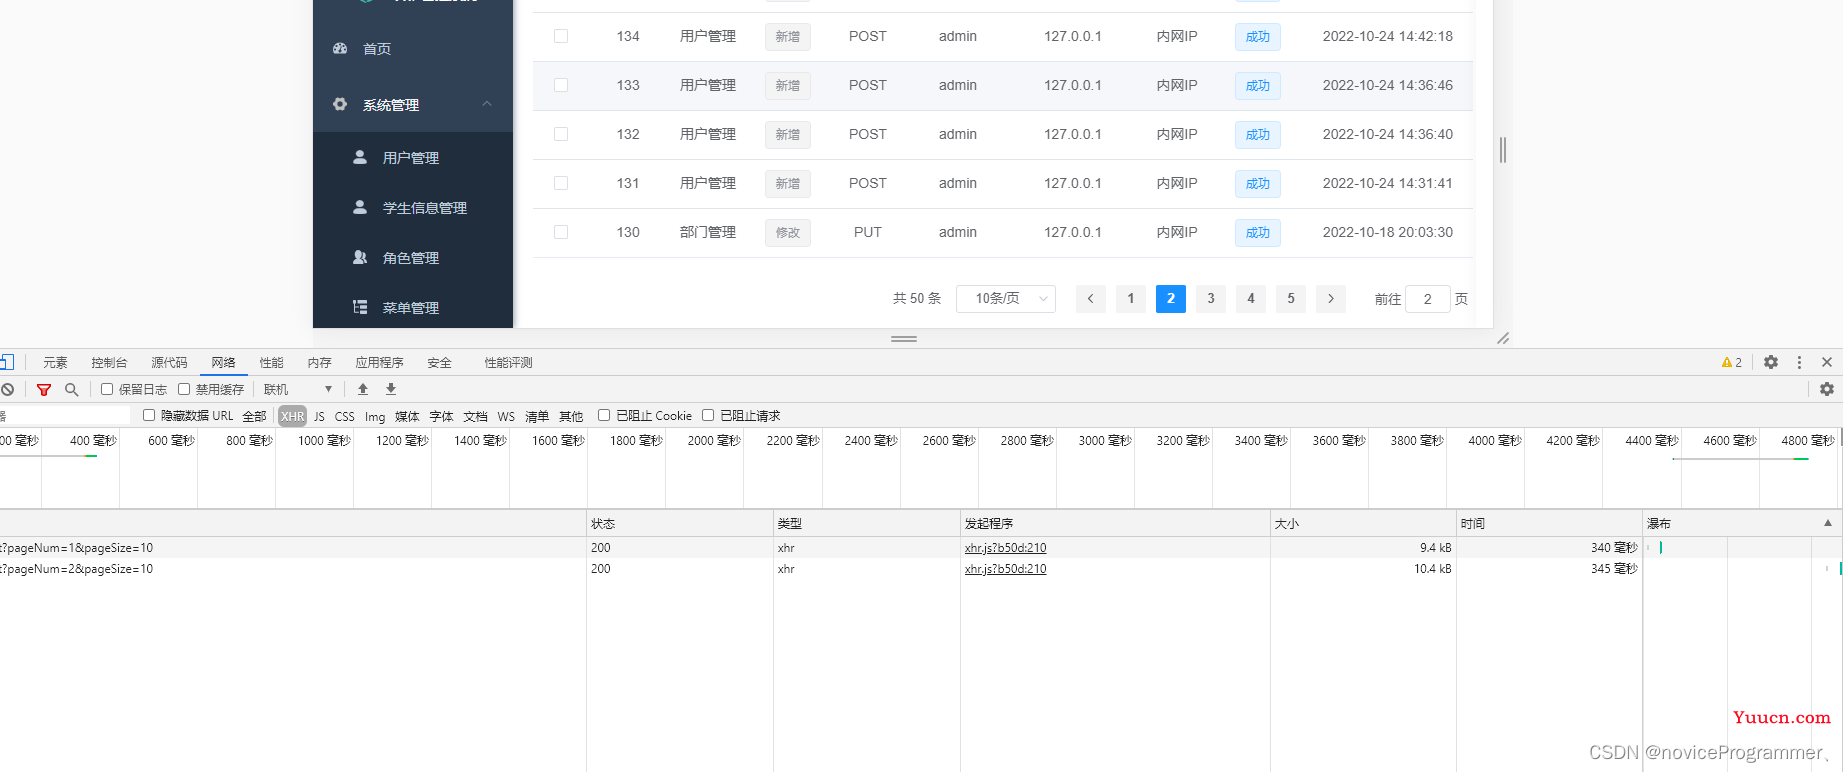Open DevTools settings gear in tab bar
The image size is (1843, 772).
point(1771,362)
